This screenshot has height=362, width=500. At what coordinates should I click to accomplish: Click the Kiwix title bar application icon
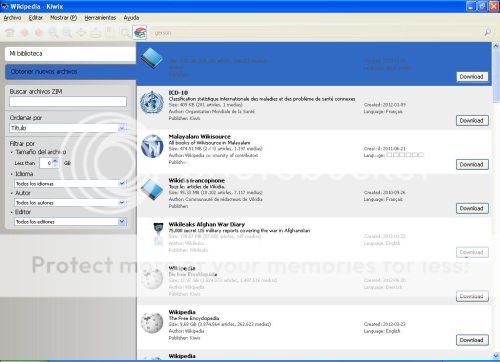click(5, 6)
